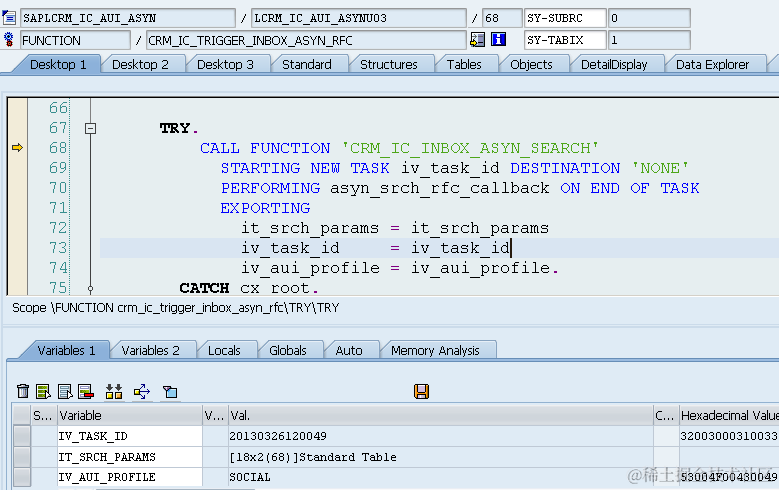
Task: Open the Standard tab
Action: [307, 65]
